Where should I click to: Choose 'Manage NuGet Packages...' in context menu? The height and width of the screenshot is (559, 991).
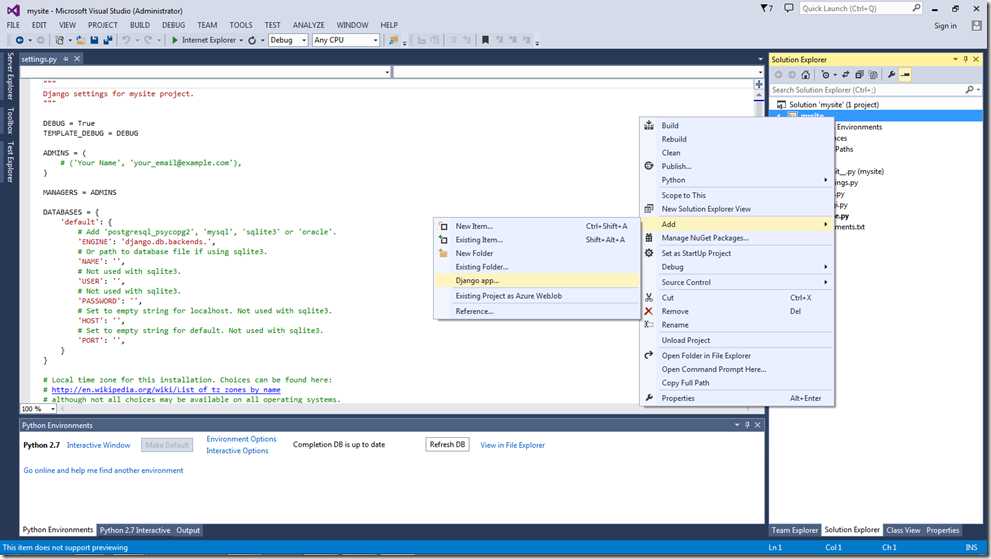click(x=705, y=238)
